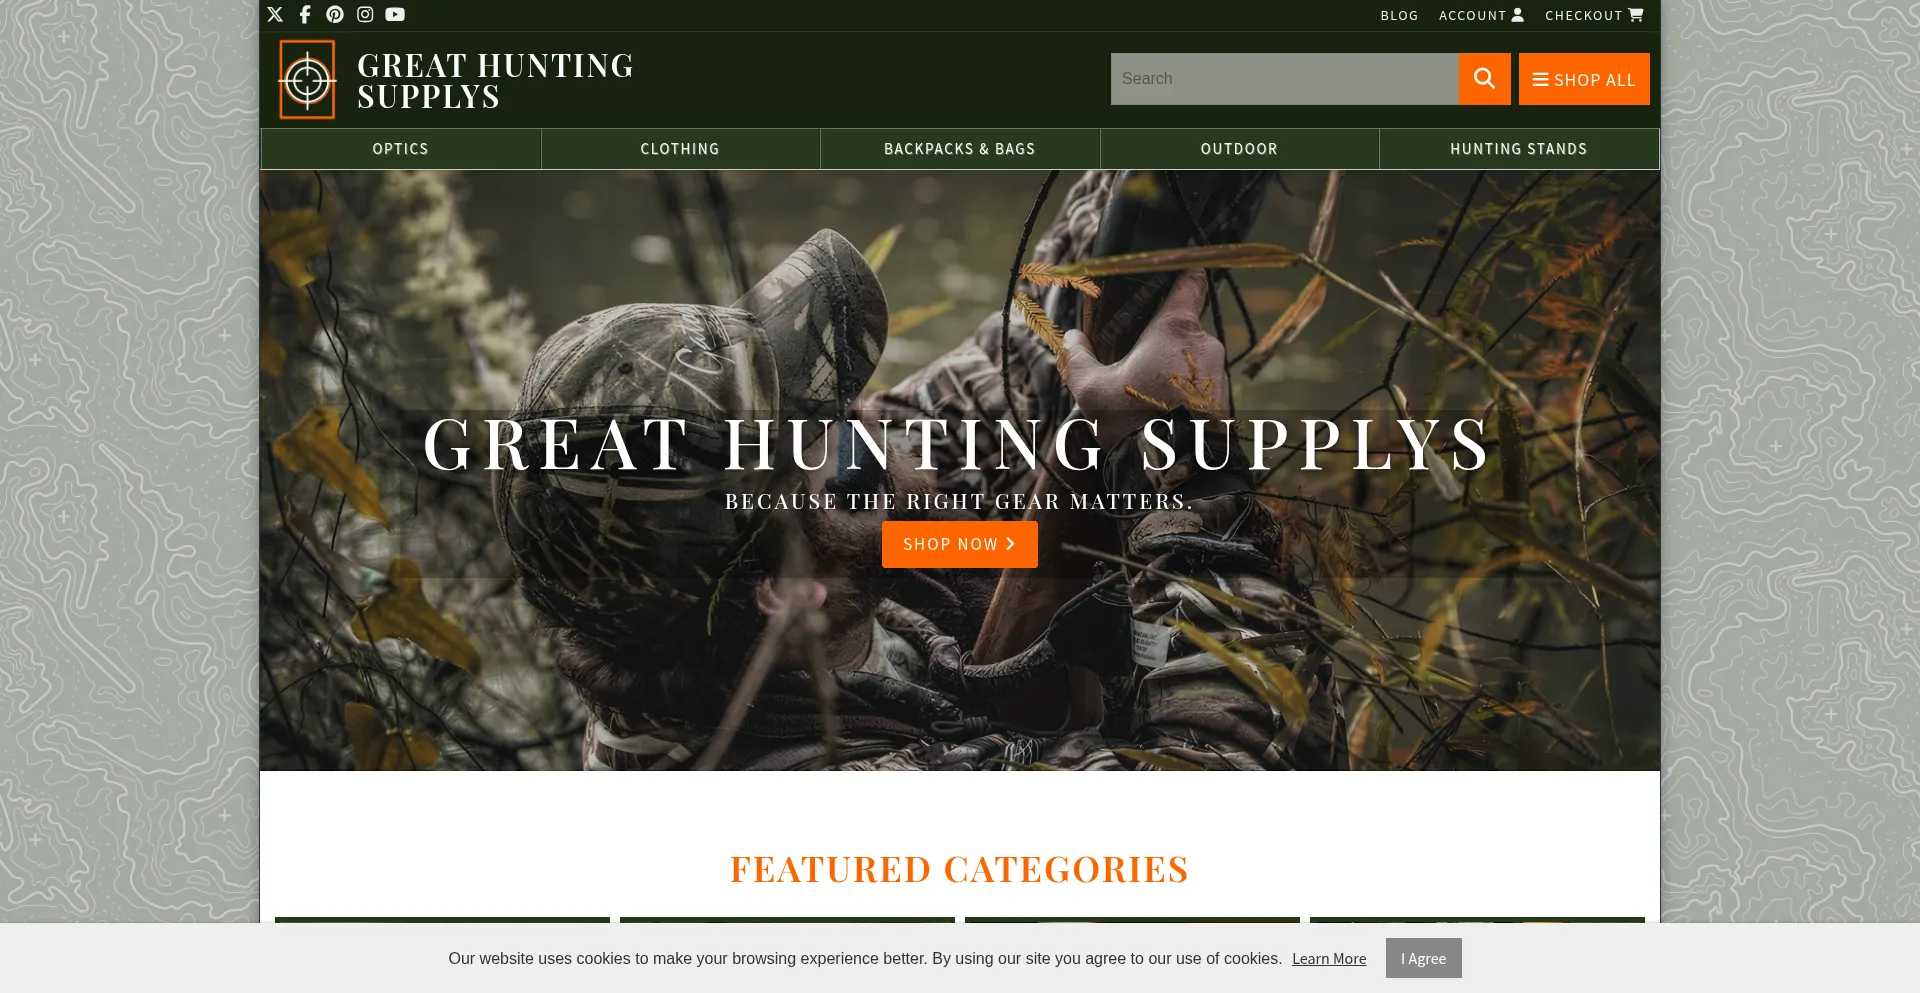The width and height of the screenshot is (1920, 993).
Task: Open the Pinterest social icon
Action: point(335,14)
